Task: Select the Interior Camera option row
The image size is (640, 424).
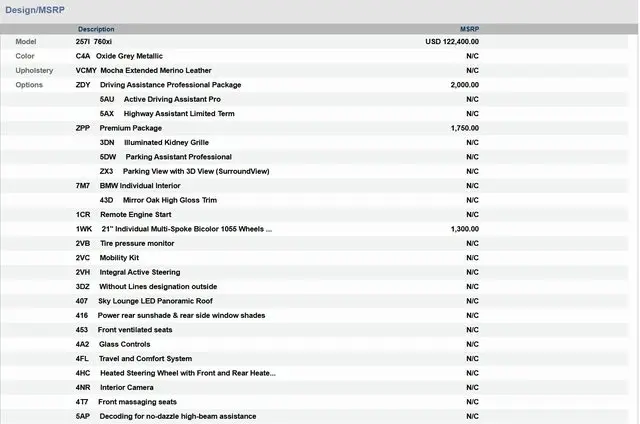Action: point(126,387)
